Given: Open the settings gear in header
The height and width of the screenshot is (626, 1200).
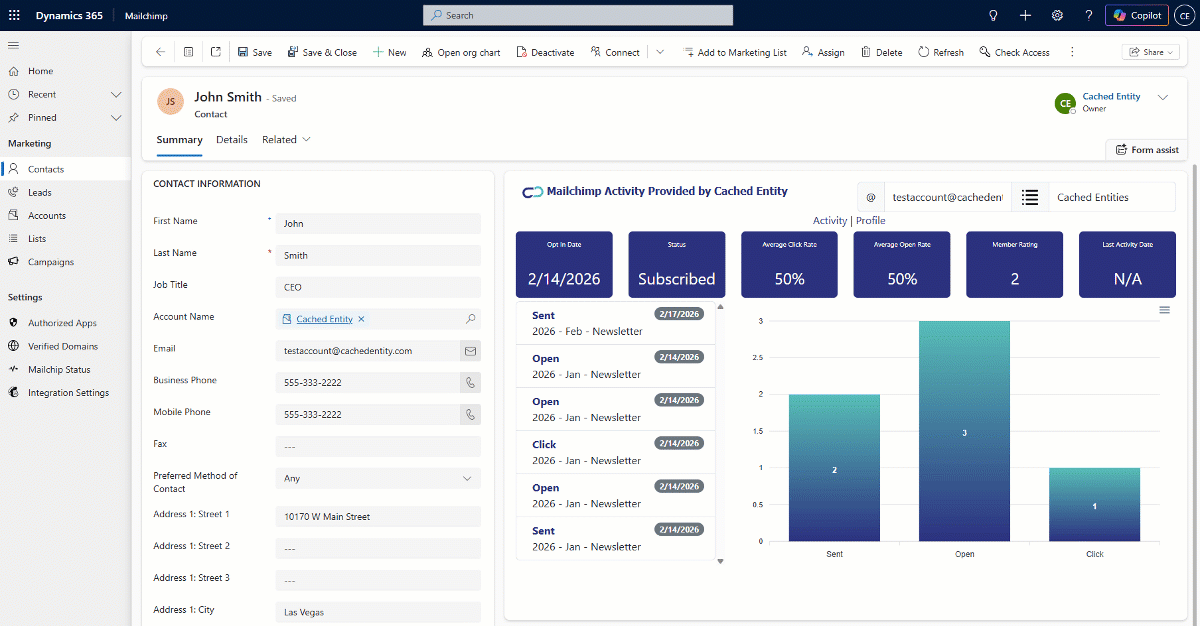Looking at the screenshot, I should (1057, 15).
